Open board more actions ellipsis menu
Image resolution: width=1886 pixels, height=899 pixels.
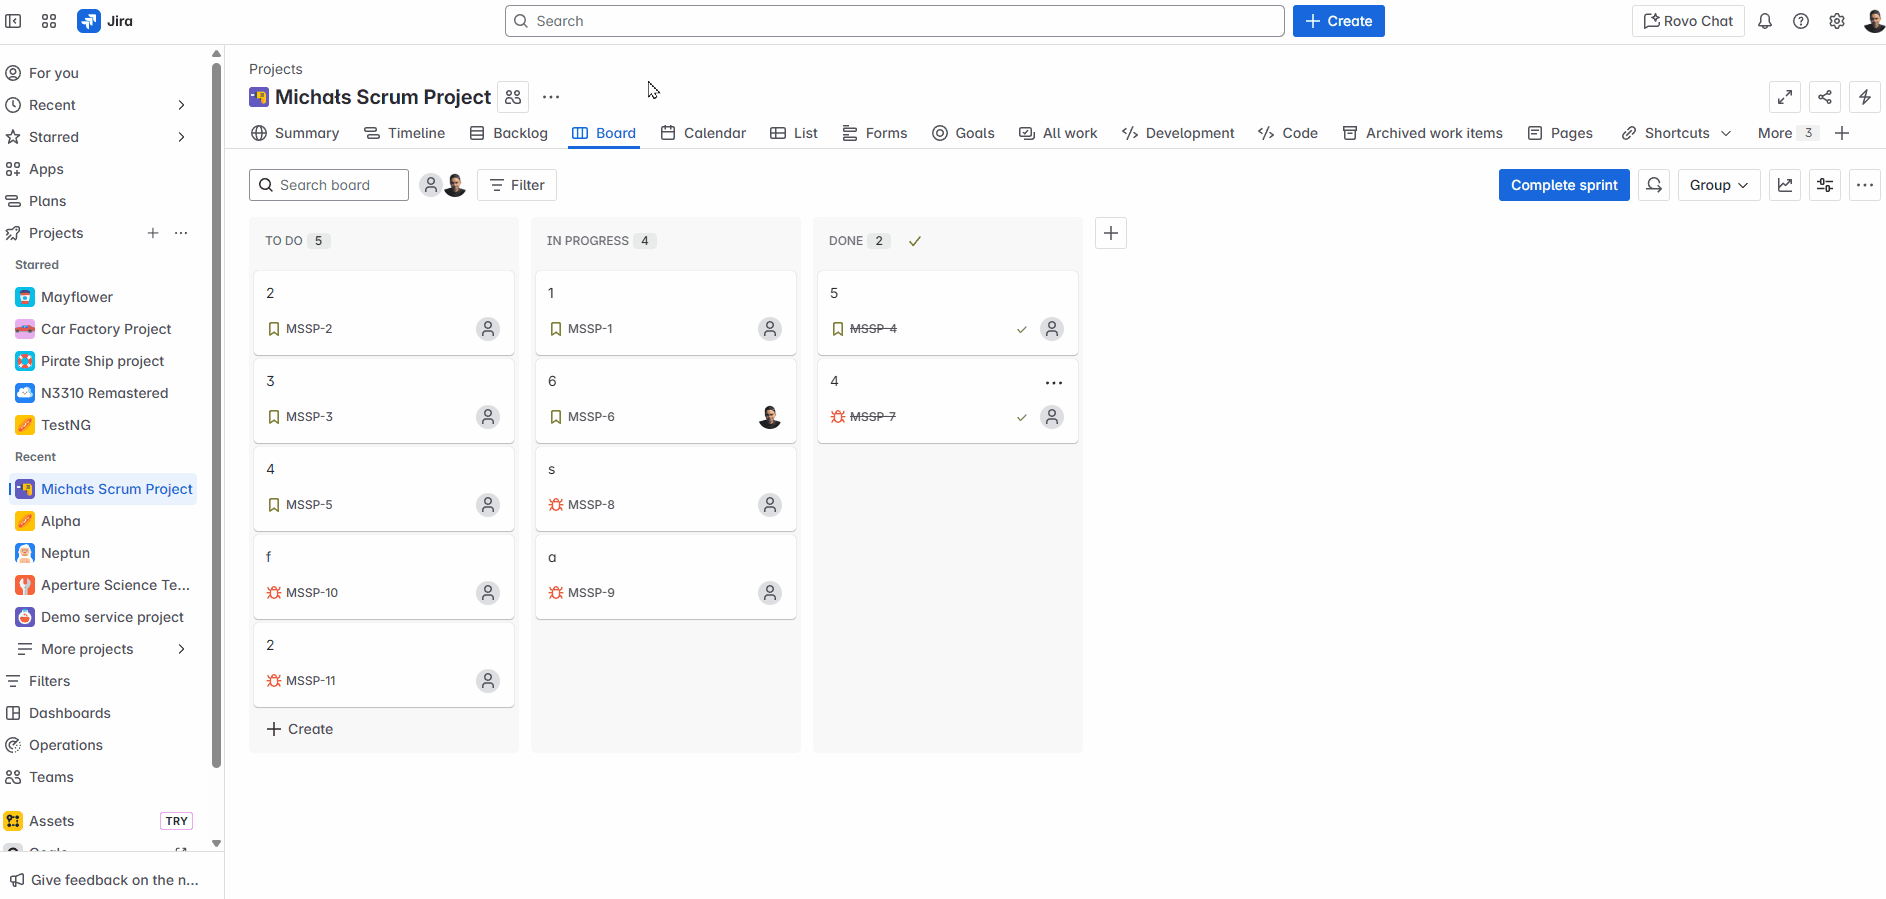tap(1865, 185)
